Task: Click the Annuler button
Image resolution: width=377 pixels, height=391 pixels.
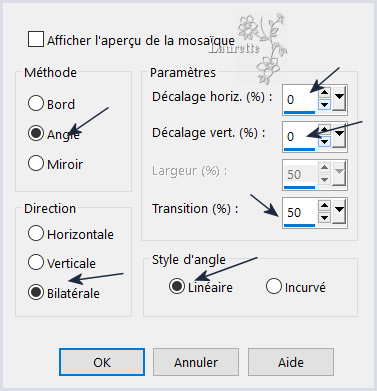Action: coord(196,362)
